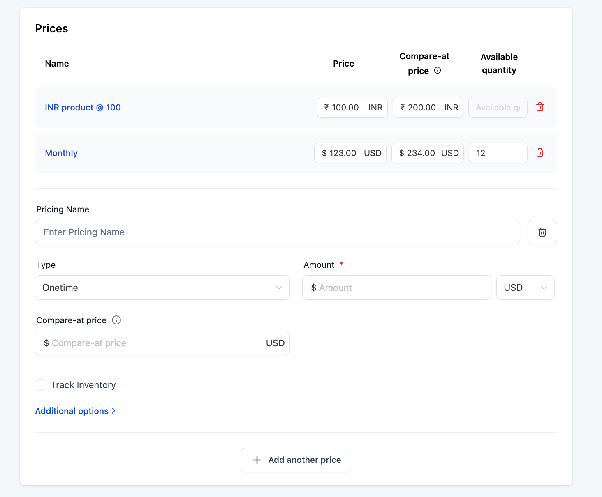The image size is (602, 497).
Task: Edit the $234.00 USD compare-at field
Action: click(x=427, y=153)
